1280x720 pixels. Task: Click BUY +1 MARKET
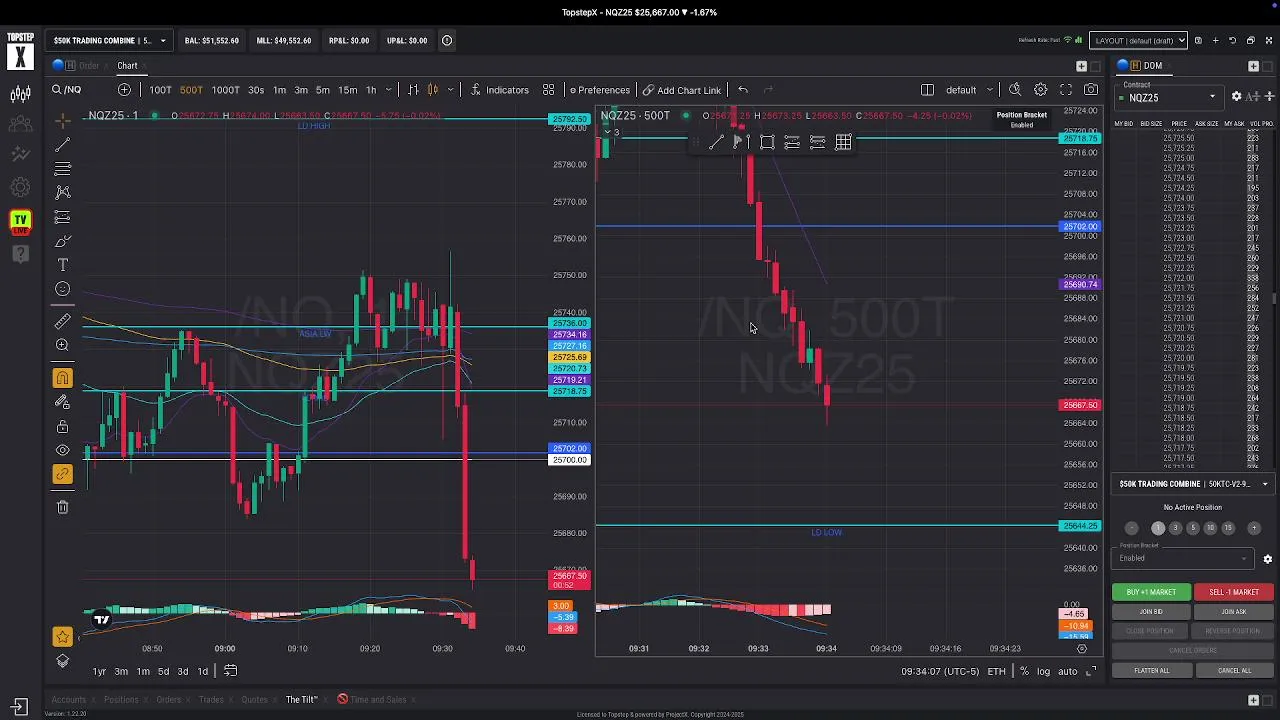click(x=1151, y=592)
